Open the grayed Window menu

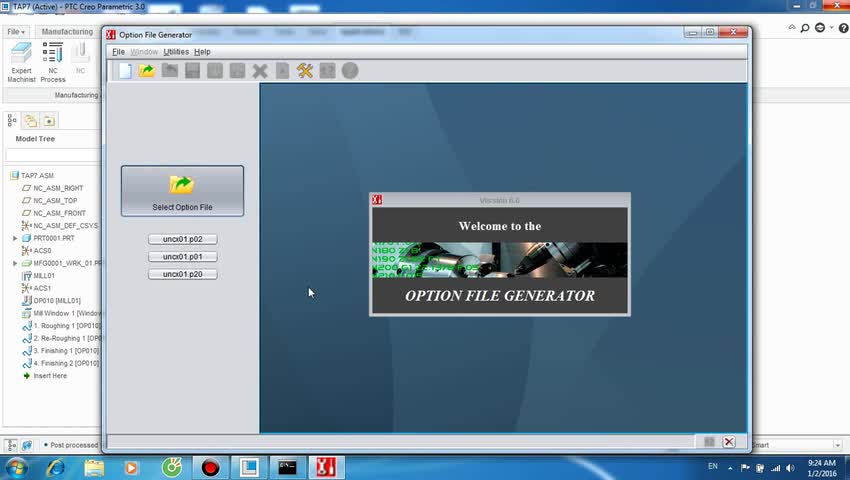pyautogui.click(x=144, y=52)
